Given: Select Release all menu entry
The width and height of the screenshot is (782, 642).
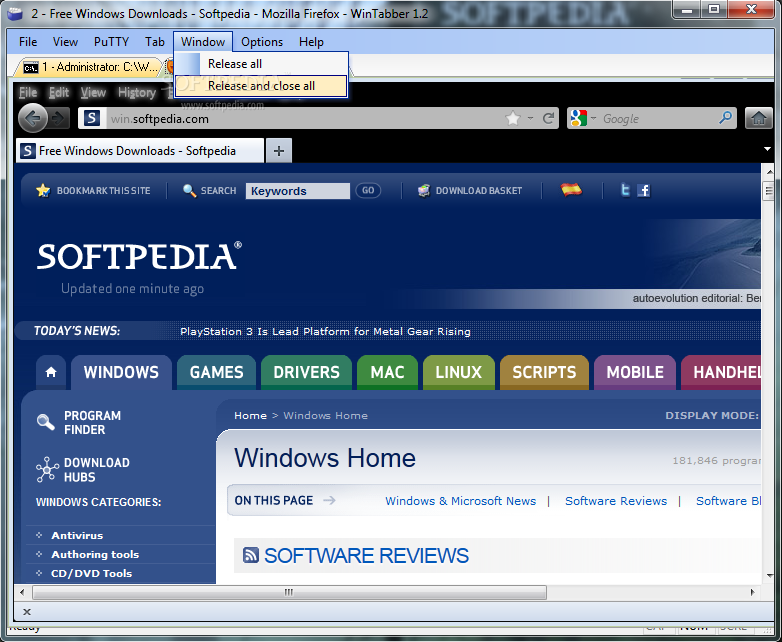Looking at the screenshot, I should click(261, 64).
